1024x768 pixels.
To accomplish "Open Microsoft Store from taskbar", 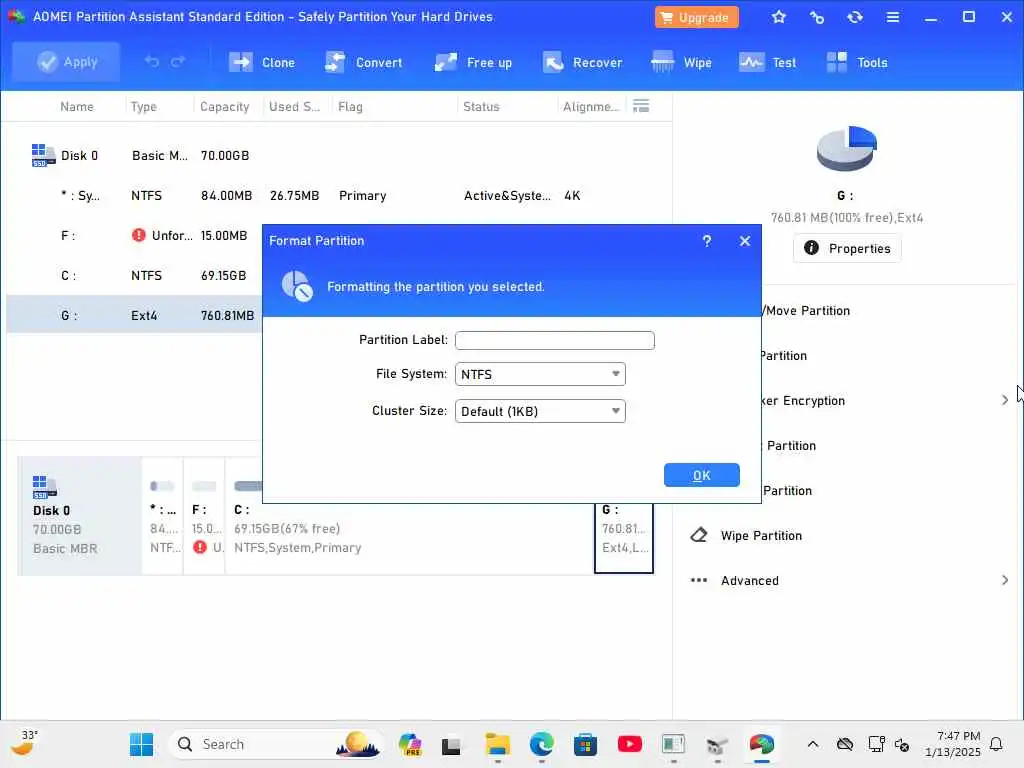I will (x=585, y=744).
